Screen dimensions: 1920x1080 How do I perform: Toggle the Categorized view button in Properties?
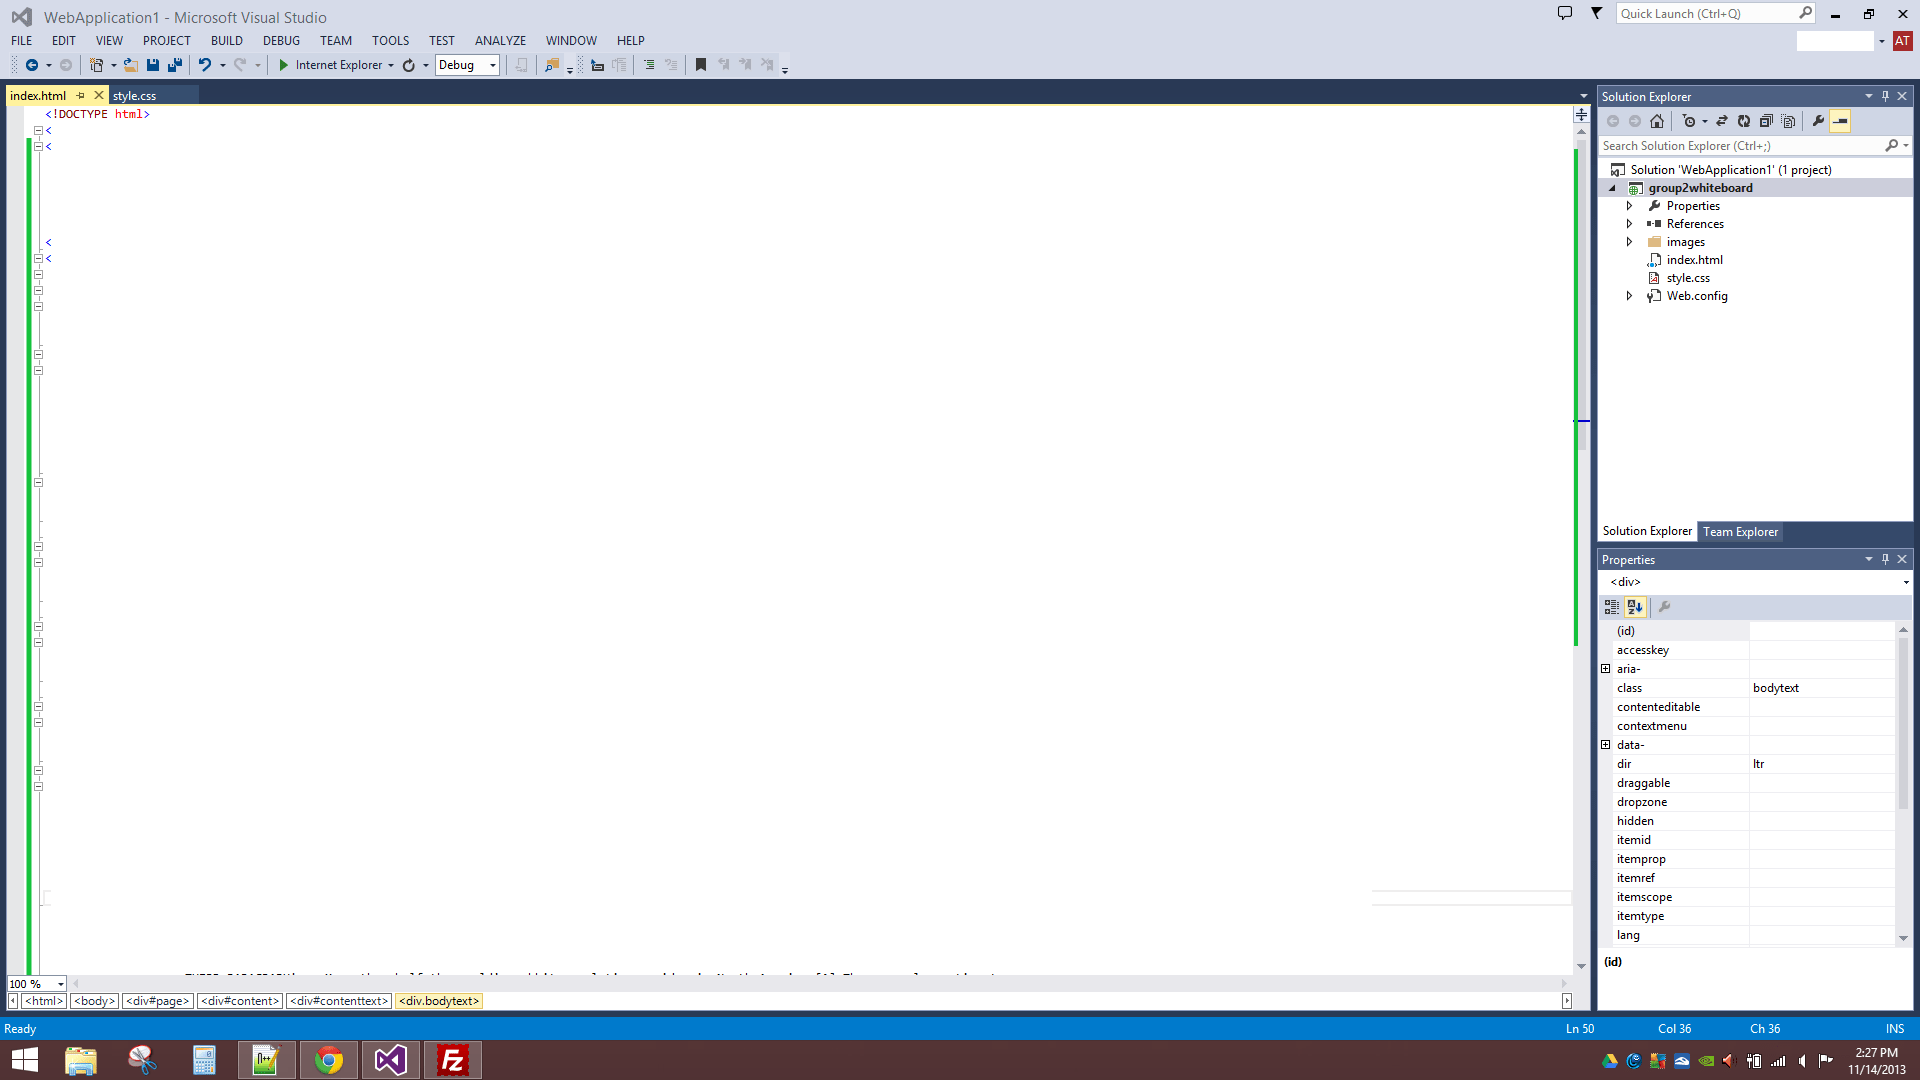[1612, 607]
